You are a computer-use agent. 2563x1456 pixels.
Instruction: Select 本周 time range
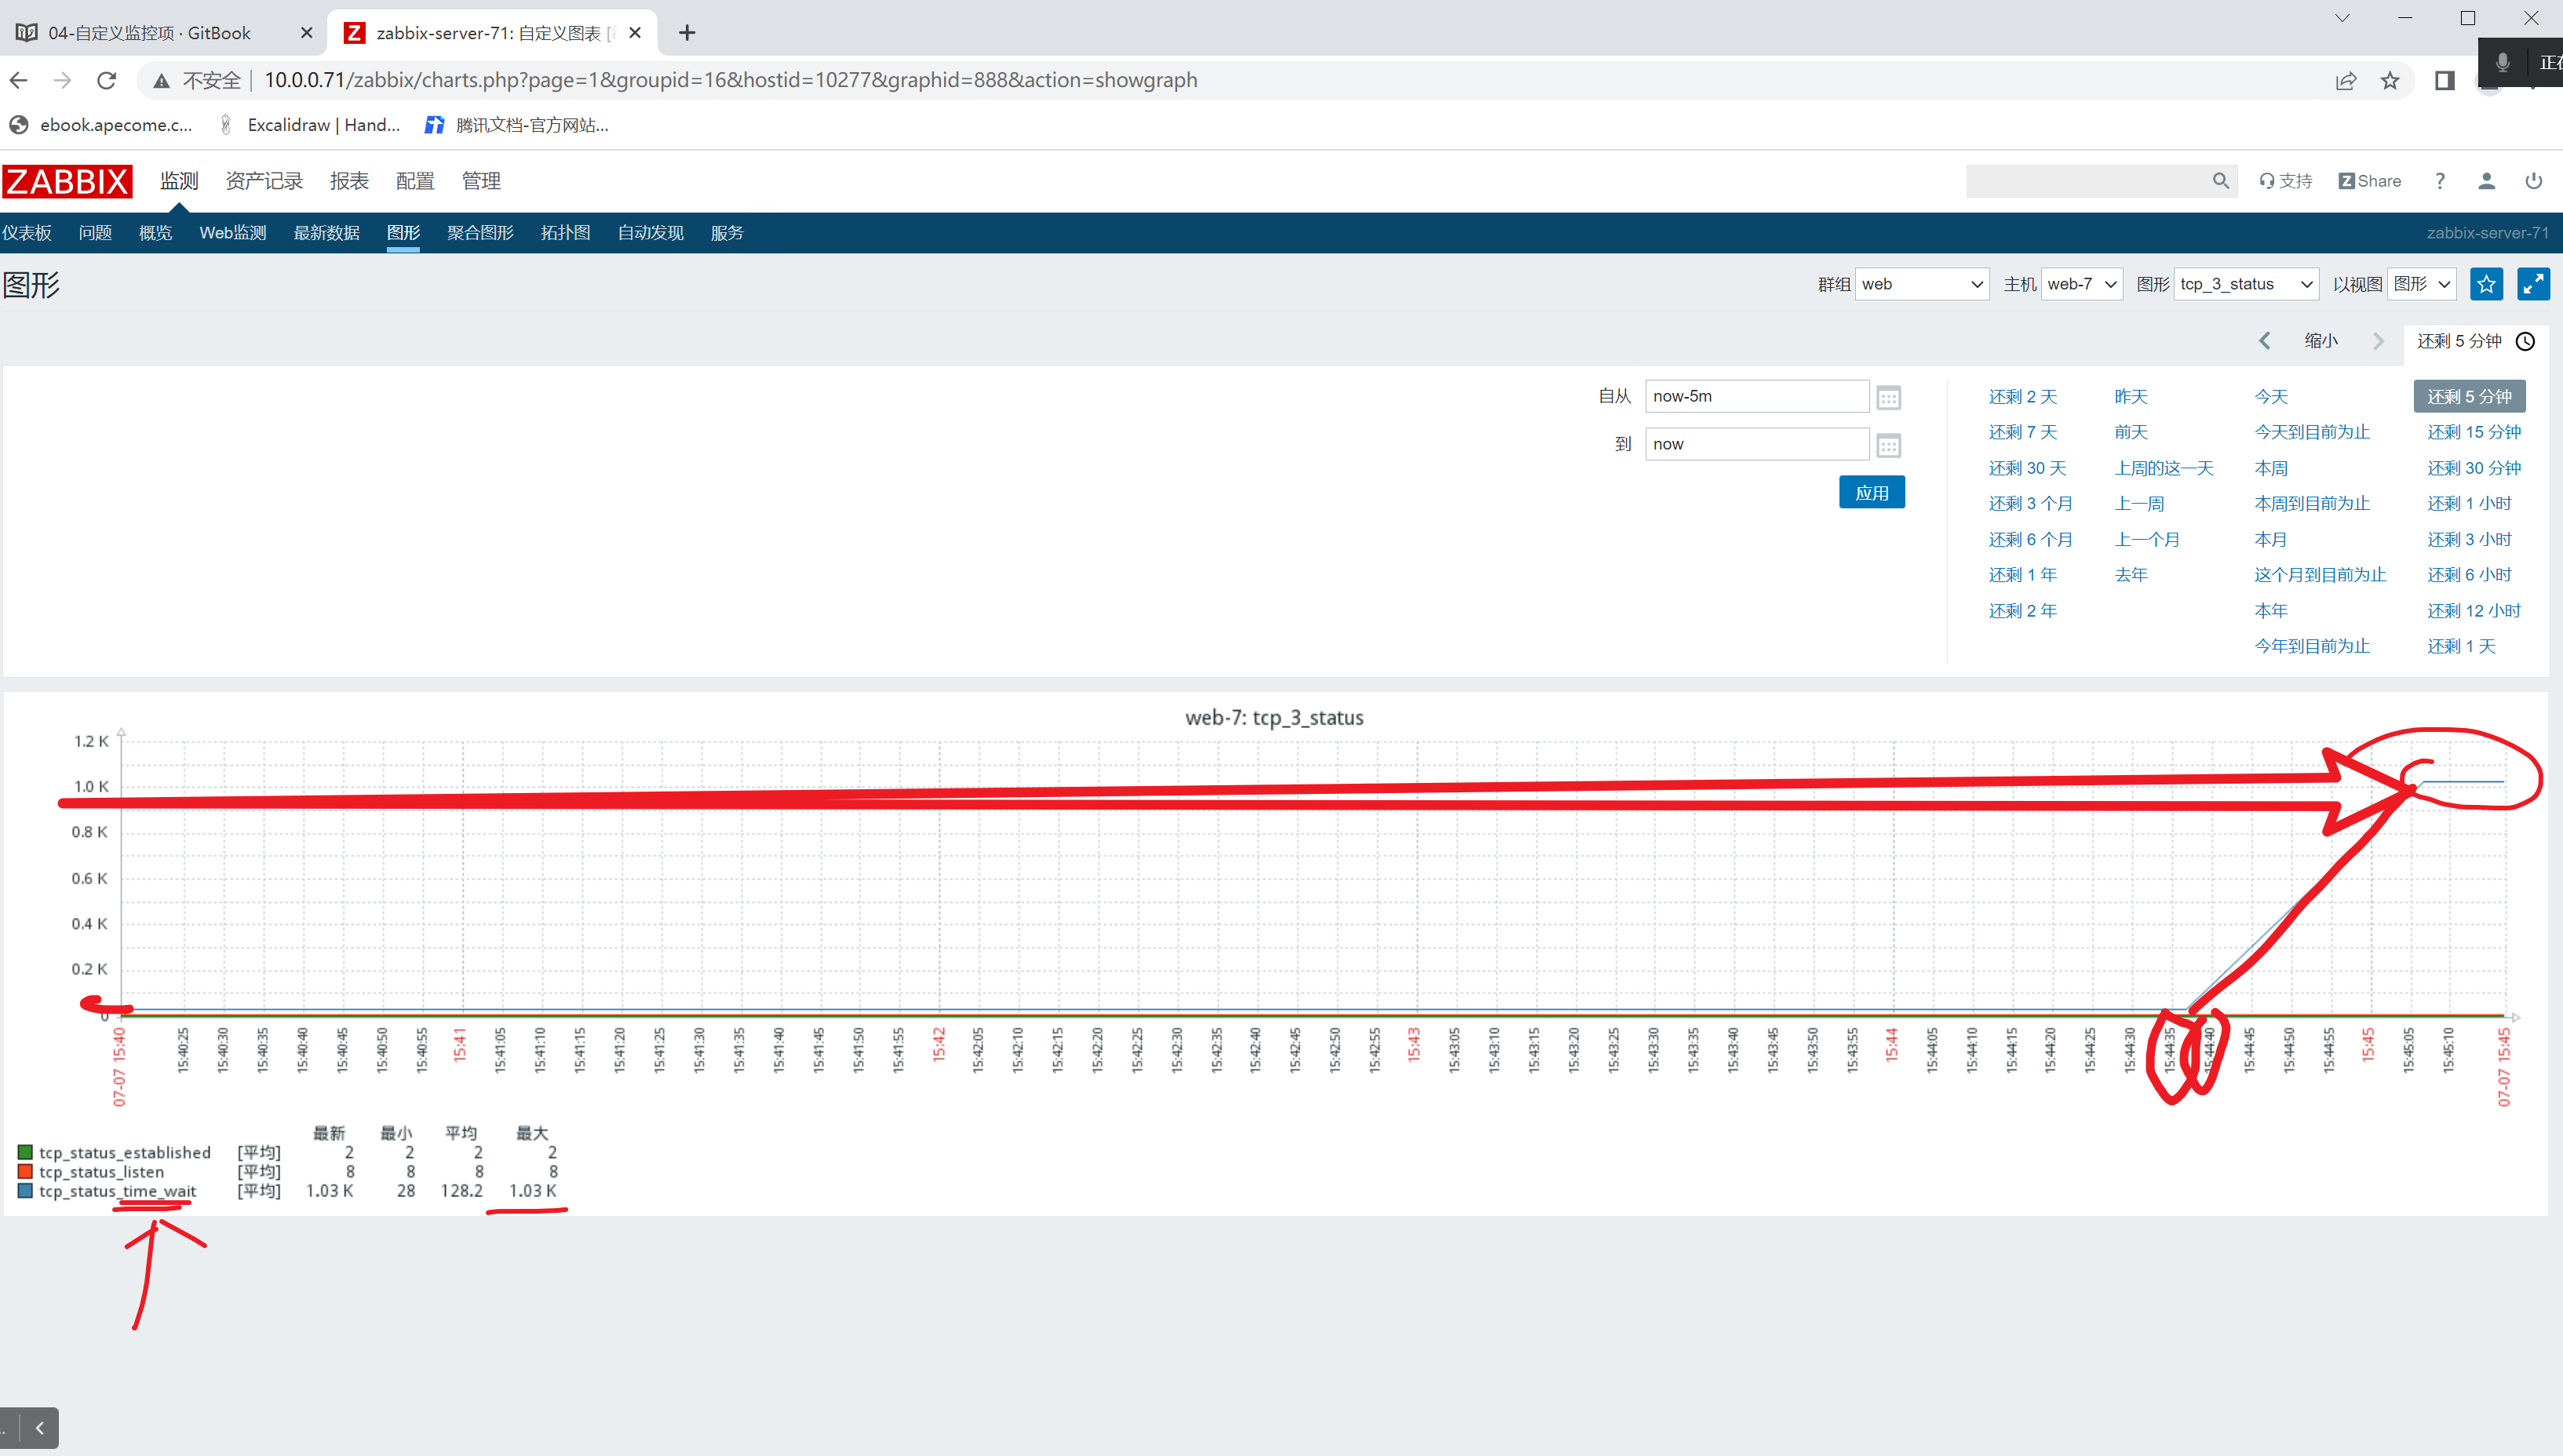[x=2271, y=468]
